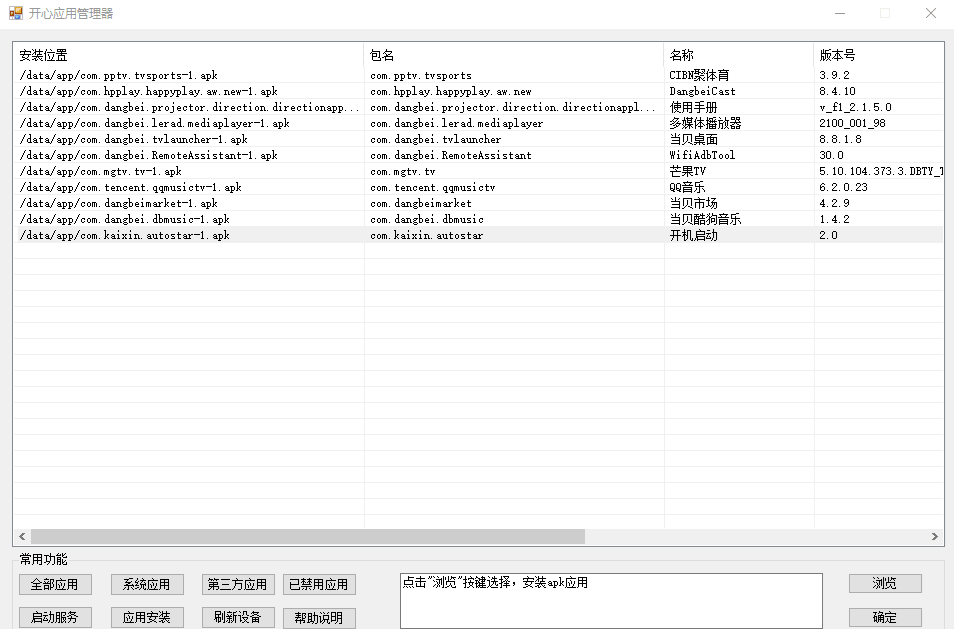Click version number 8.4.10
The image size is (954, 629).
click(x=837, y=91)
